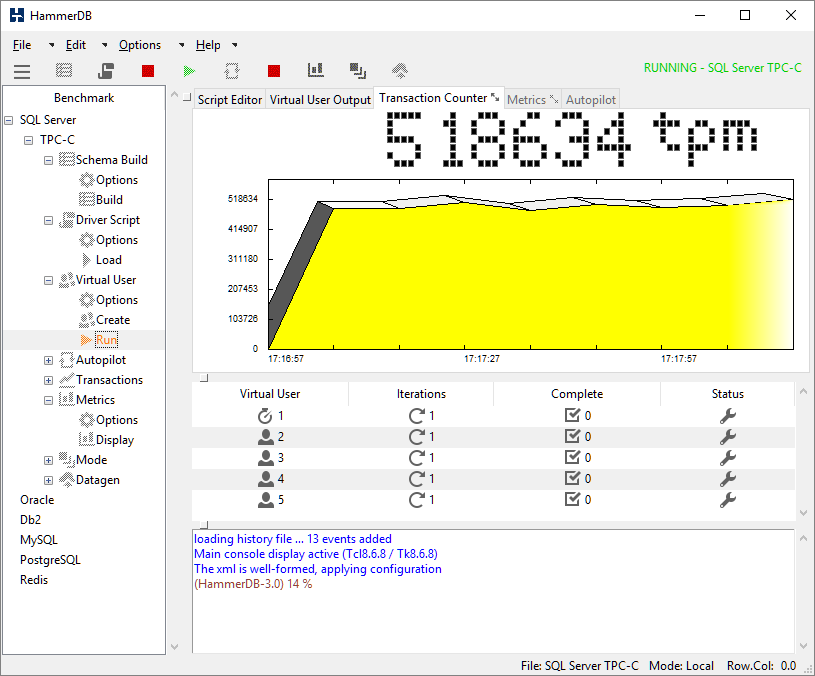This screenshot has width=815, height=676.
Task: Click dropdown arrow beside Help menu
Action: click(235, 45)
